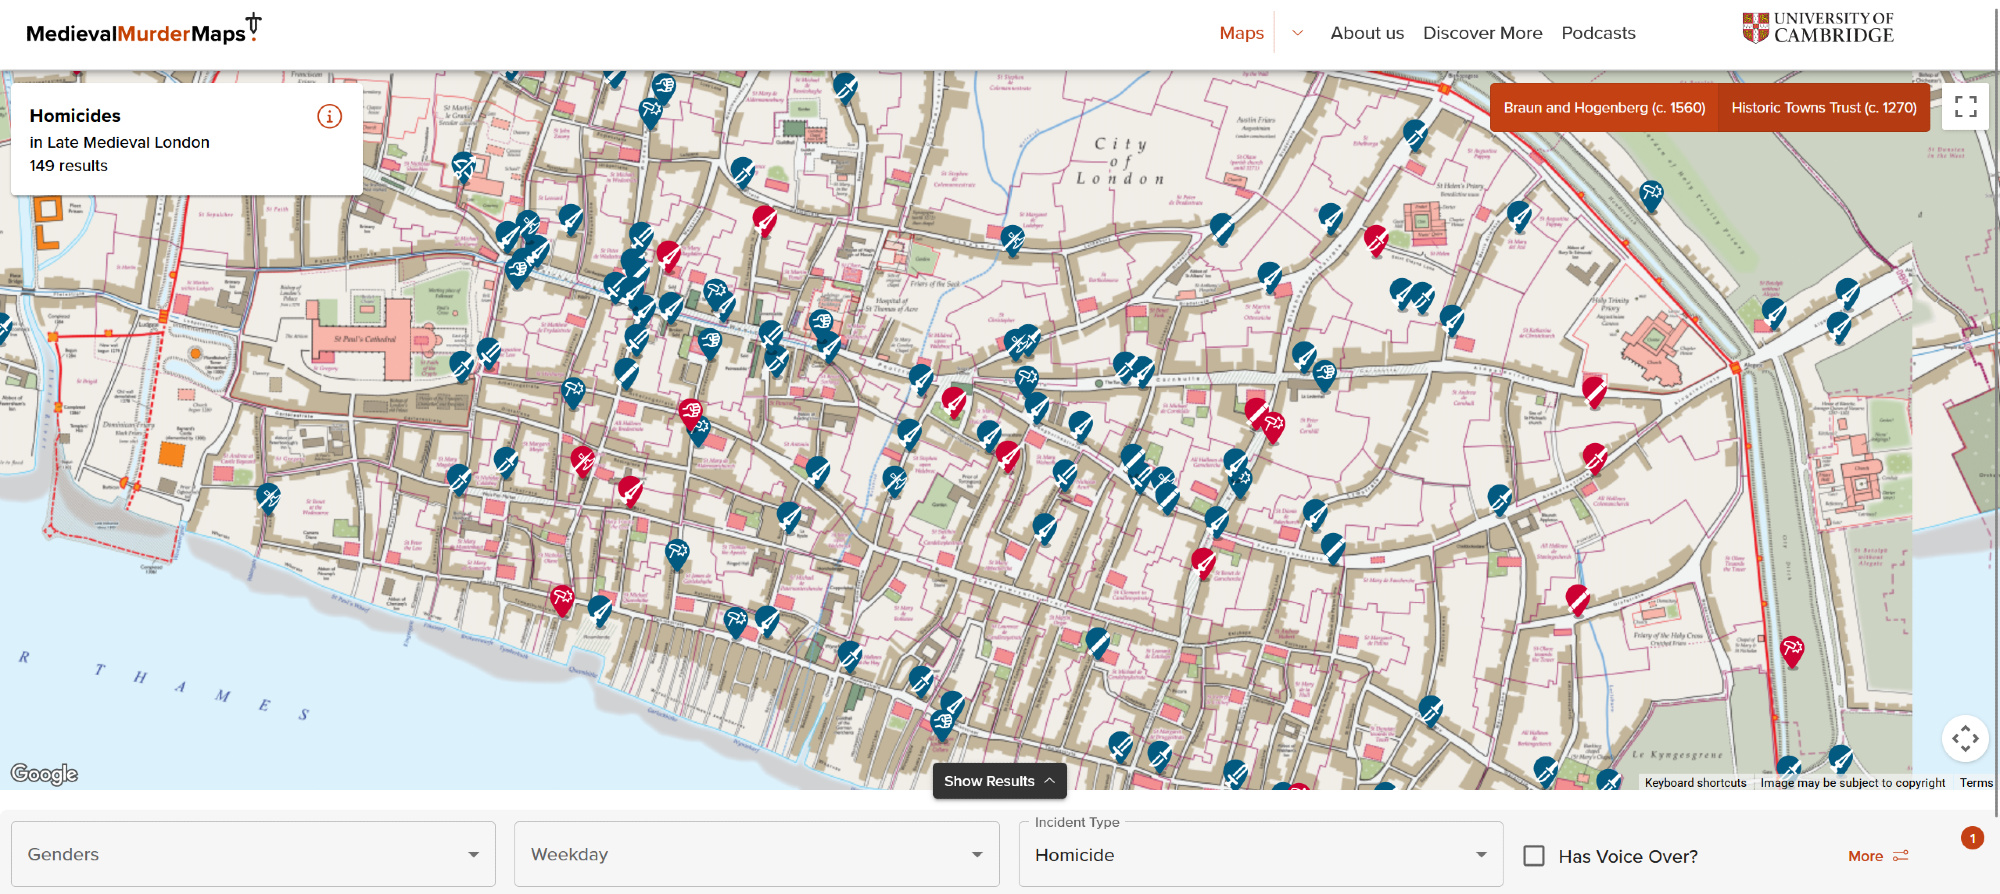This screenshot has width=2000, height=894.
Task: Toggle Historic Towns Trust map layer
Action: pyautogui.click(x=1823, y=108)
